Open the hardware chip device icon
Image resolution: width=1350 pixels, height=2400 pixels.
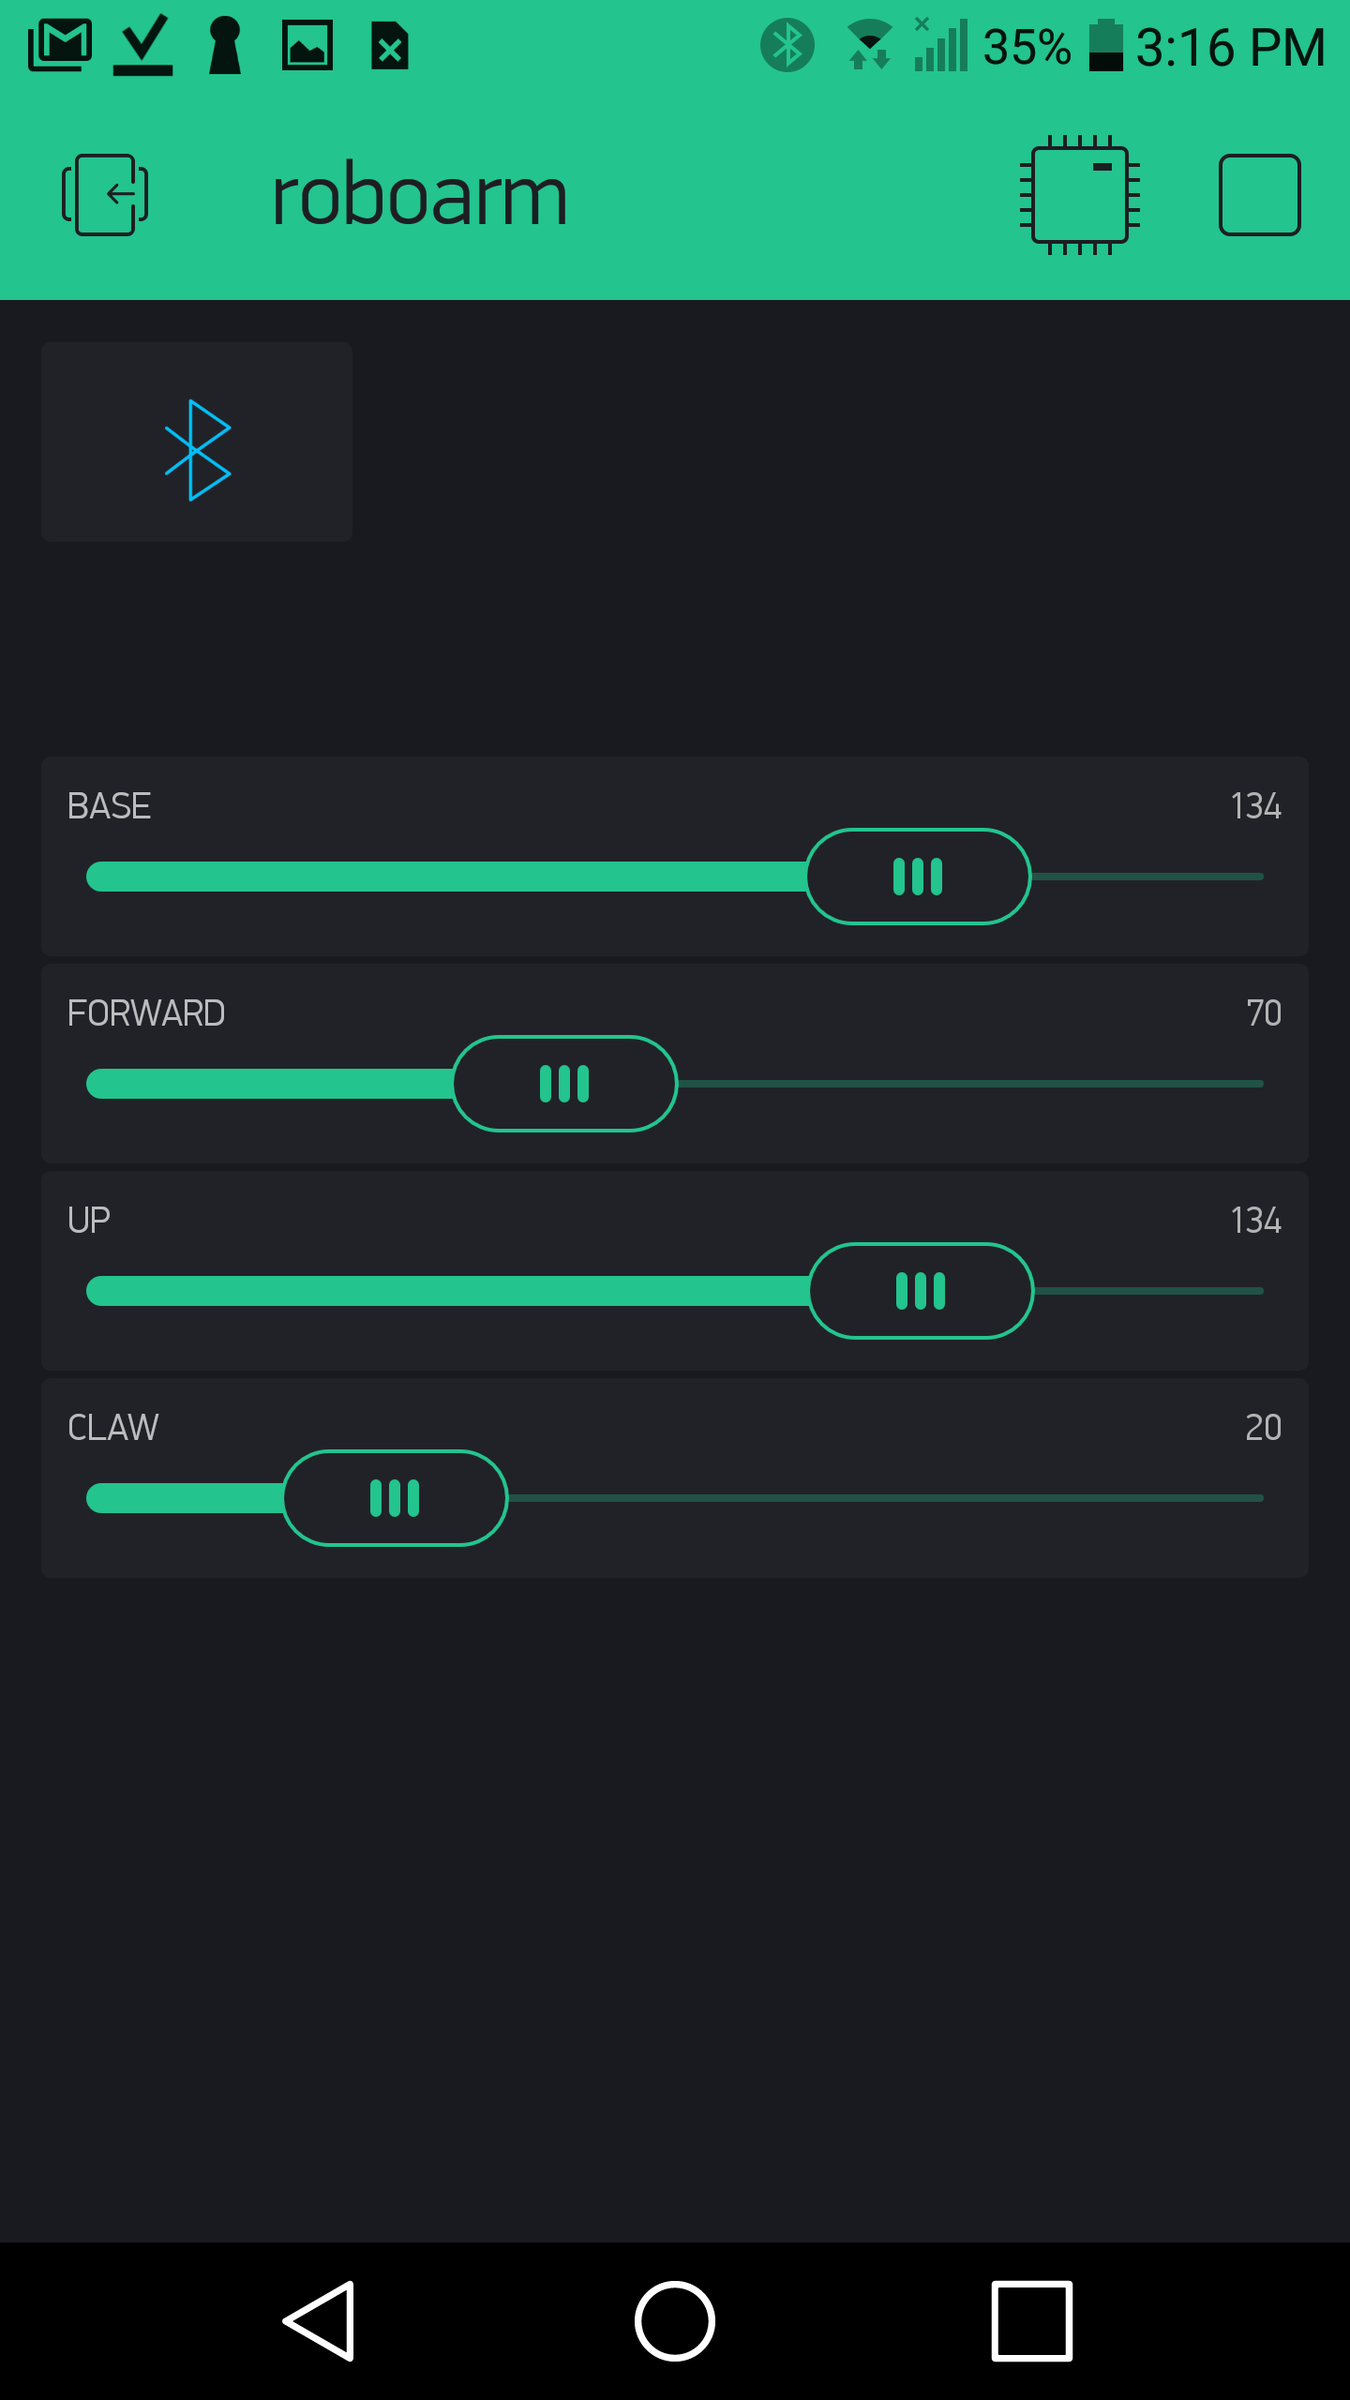(x=1080, y=195)
